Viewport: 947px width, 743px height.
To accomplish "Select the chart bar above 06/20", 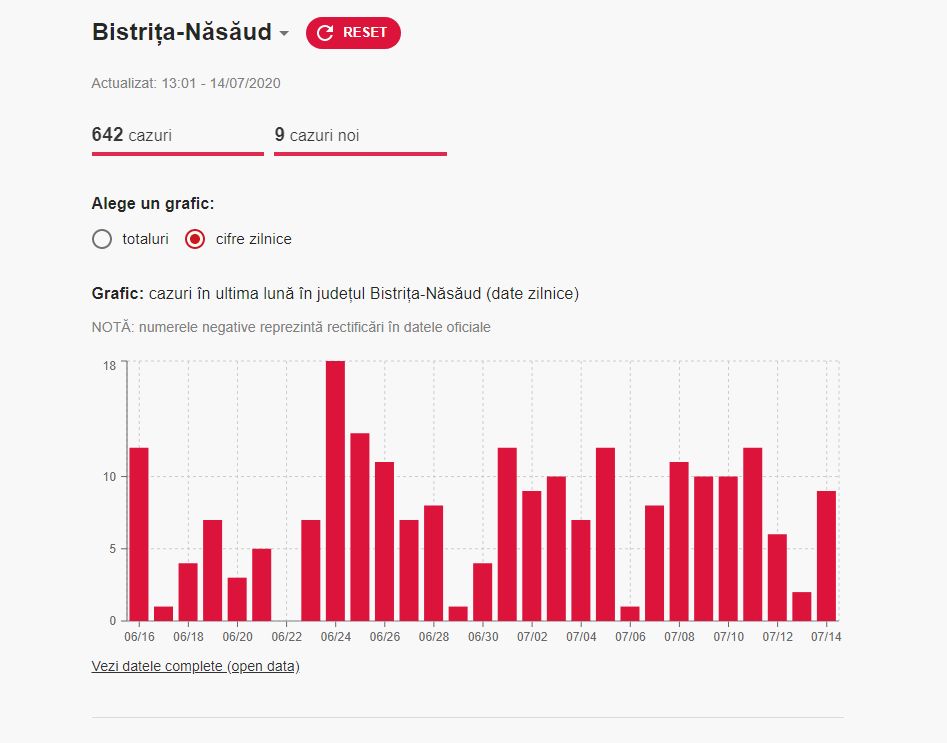I will (237, 599).
